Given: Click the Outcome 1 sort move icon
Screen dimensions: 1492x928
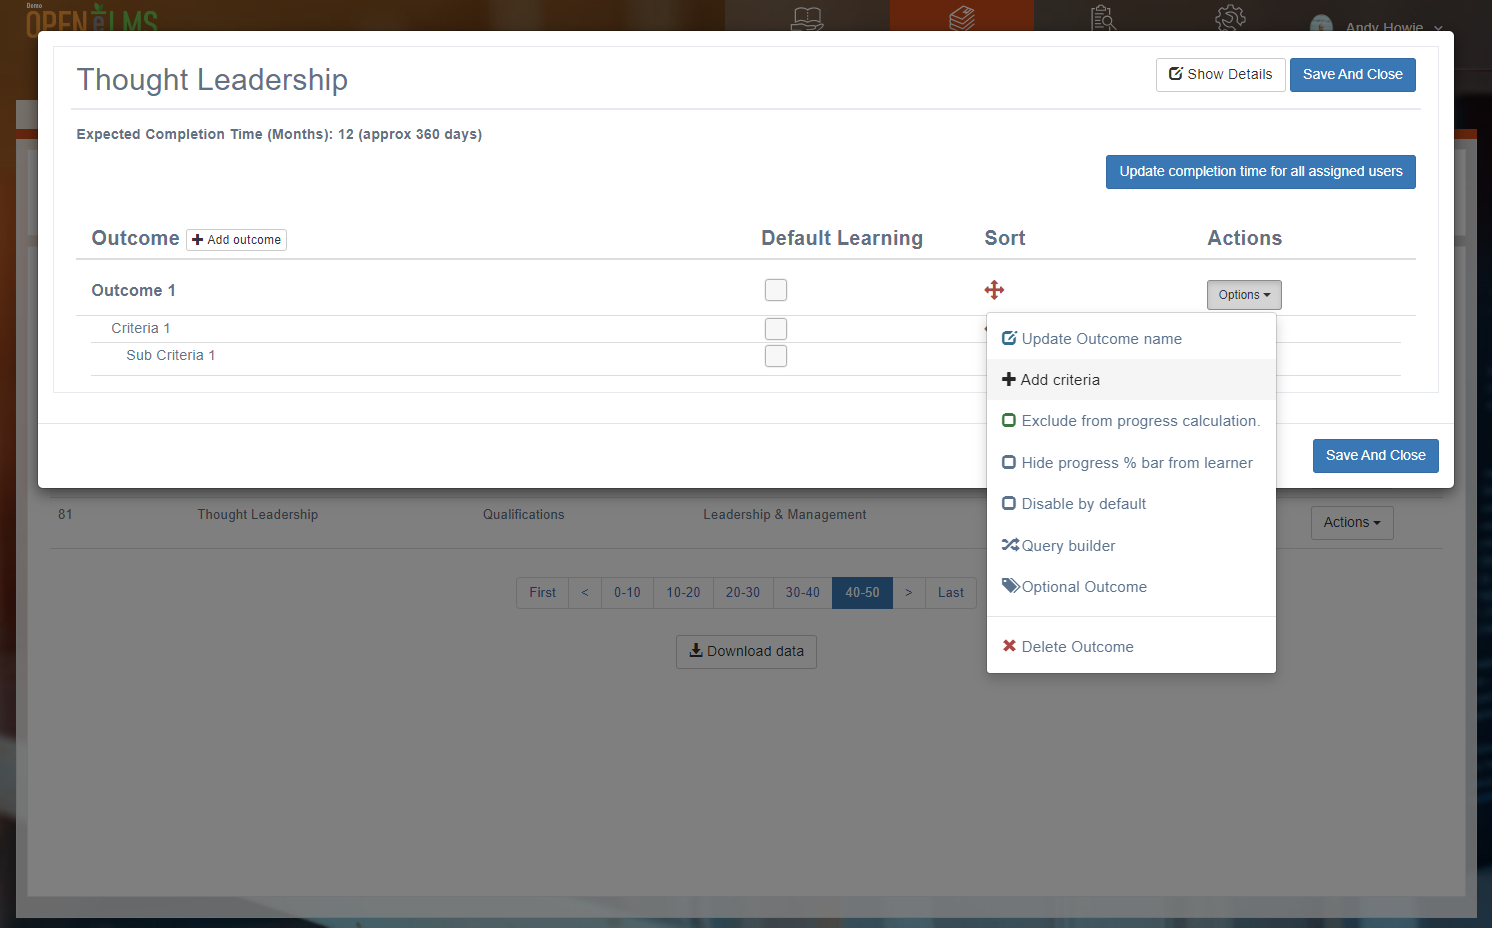Looking at the screenshot, I should 994,290.
